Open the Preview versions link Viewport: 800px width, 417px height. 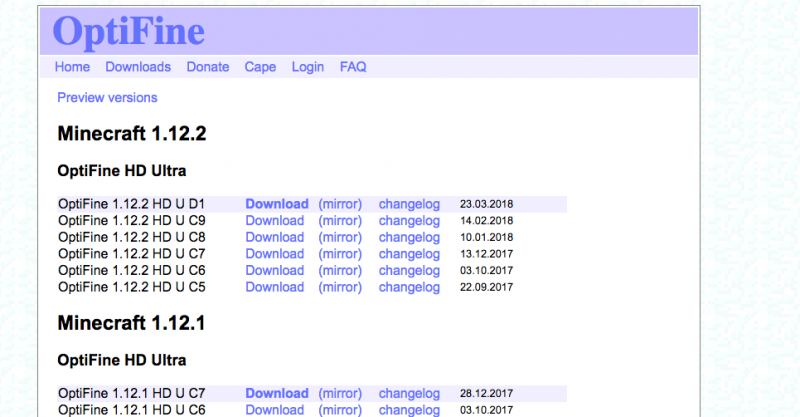tap(107, 97)
